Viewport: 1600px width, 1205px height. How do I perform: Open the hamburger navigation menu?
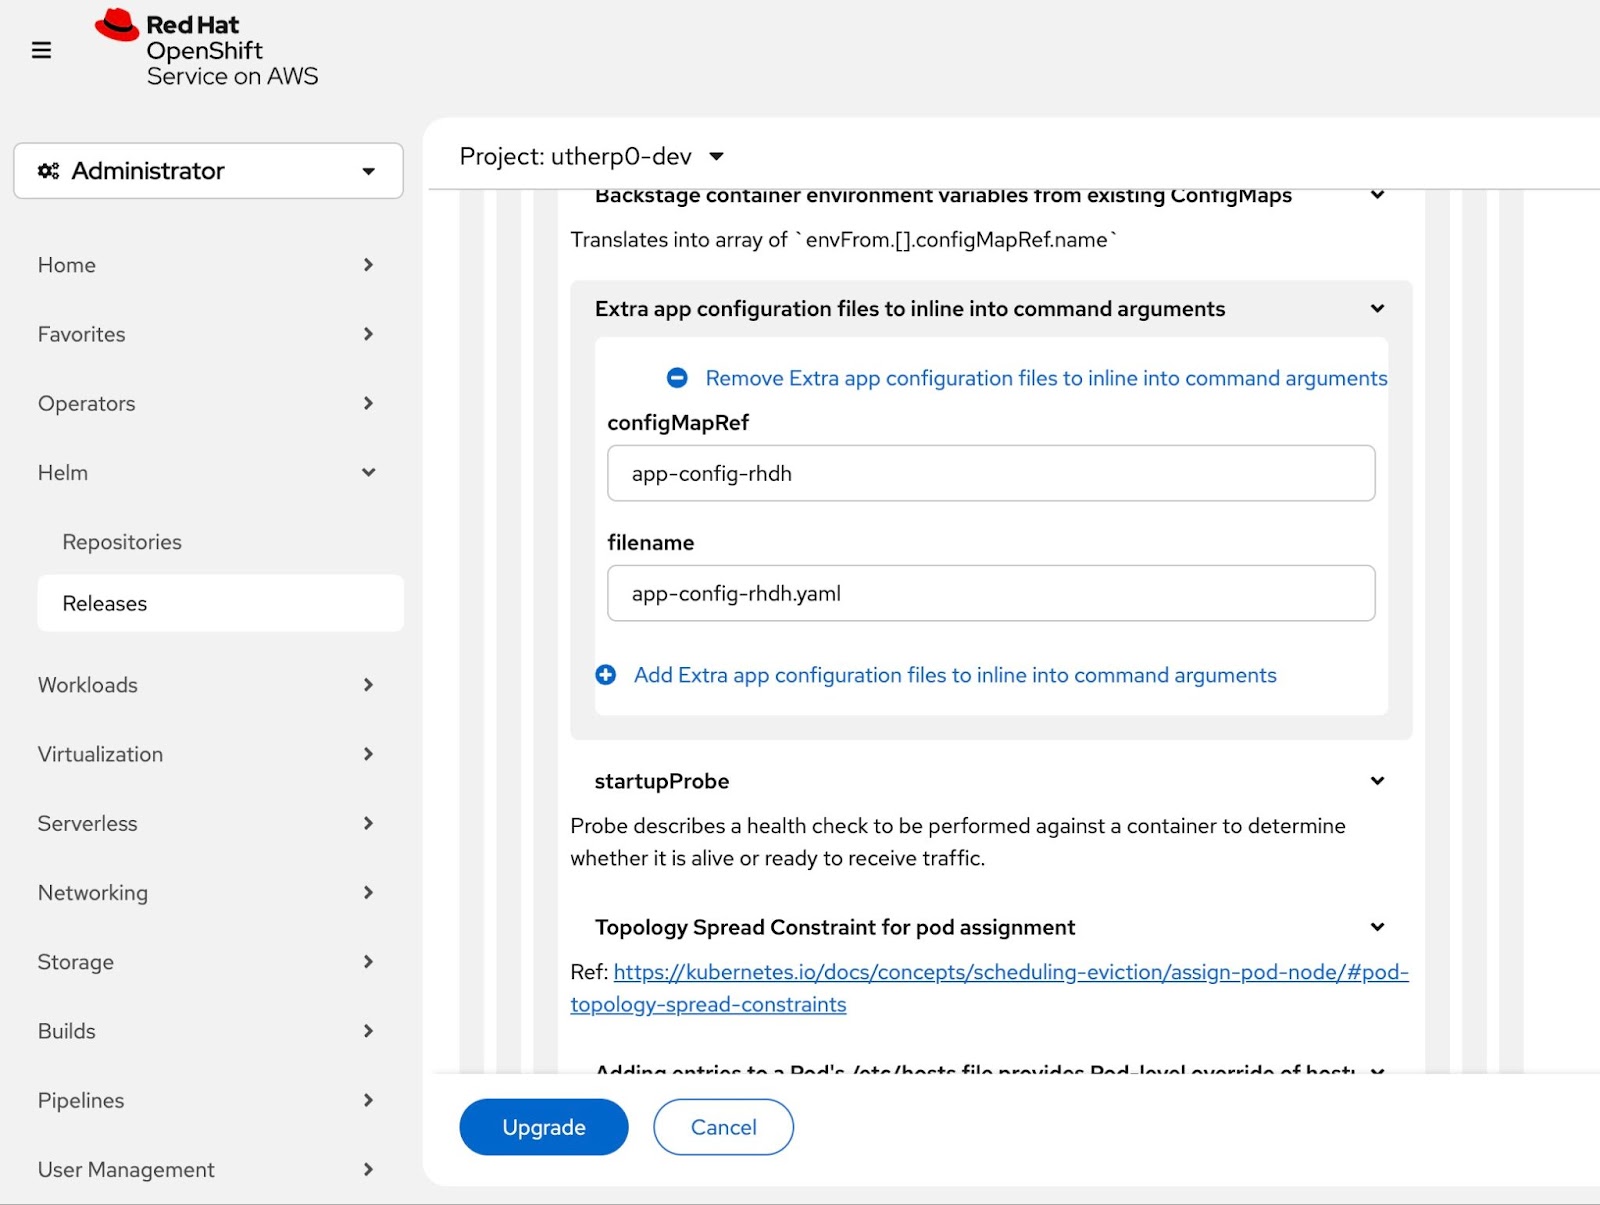click(x=41, y=50)
